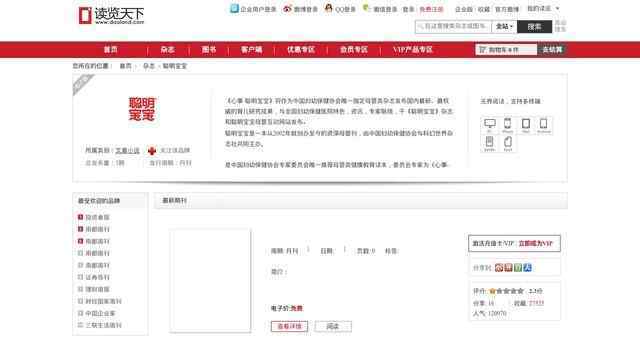Open the 会员专区 navigation item
Image resolution: width=640 pixels, height=360 pixels.
coord(354,49)
